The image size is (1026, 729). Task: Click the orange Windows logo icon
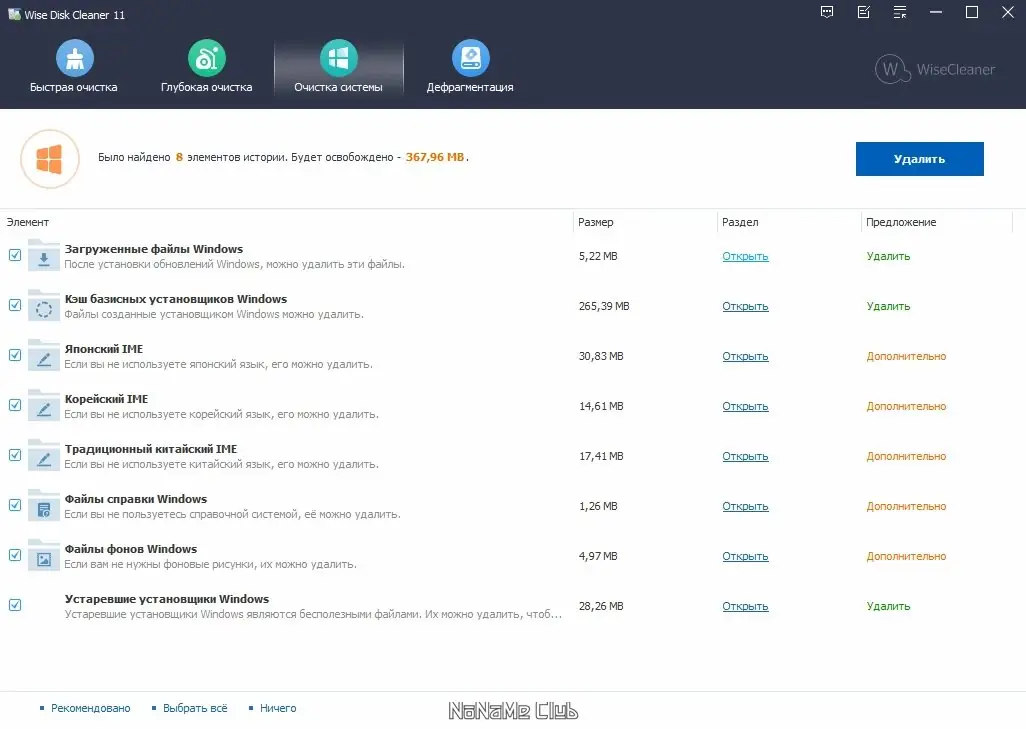pos(50,159)
